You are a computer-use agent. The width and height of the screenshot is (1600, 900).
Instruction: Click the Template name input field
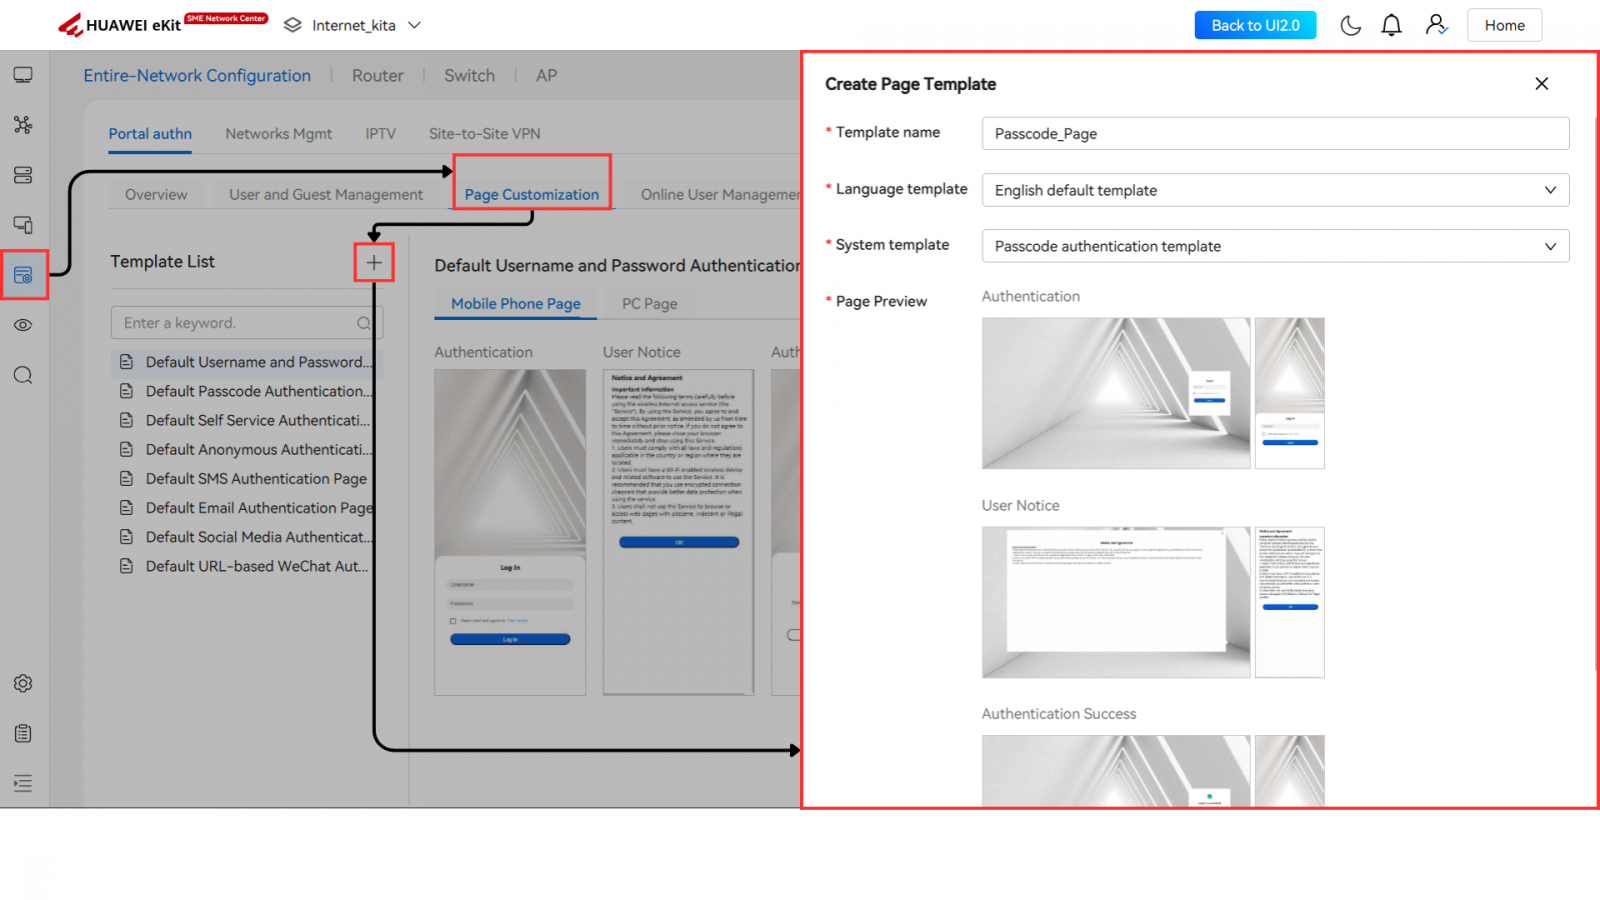pyautogui.click(x=1275, y=134)
